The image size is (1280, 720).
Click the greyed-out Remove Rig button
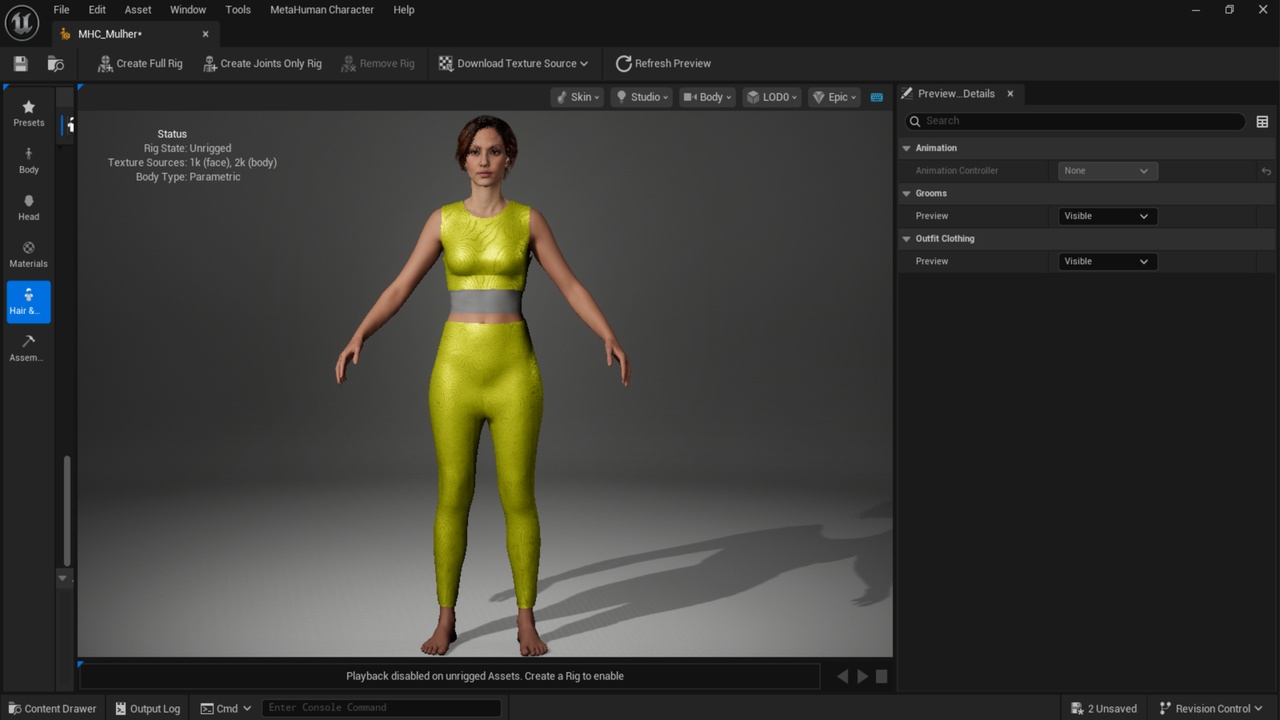click(377, 63)
